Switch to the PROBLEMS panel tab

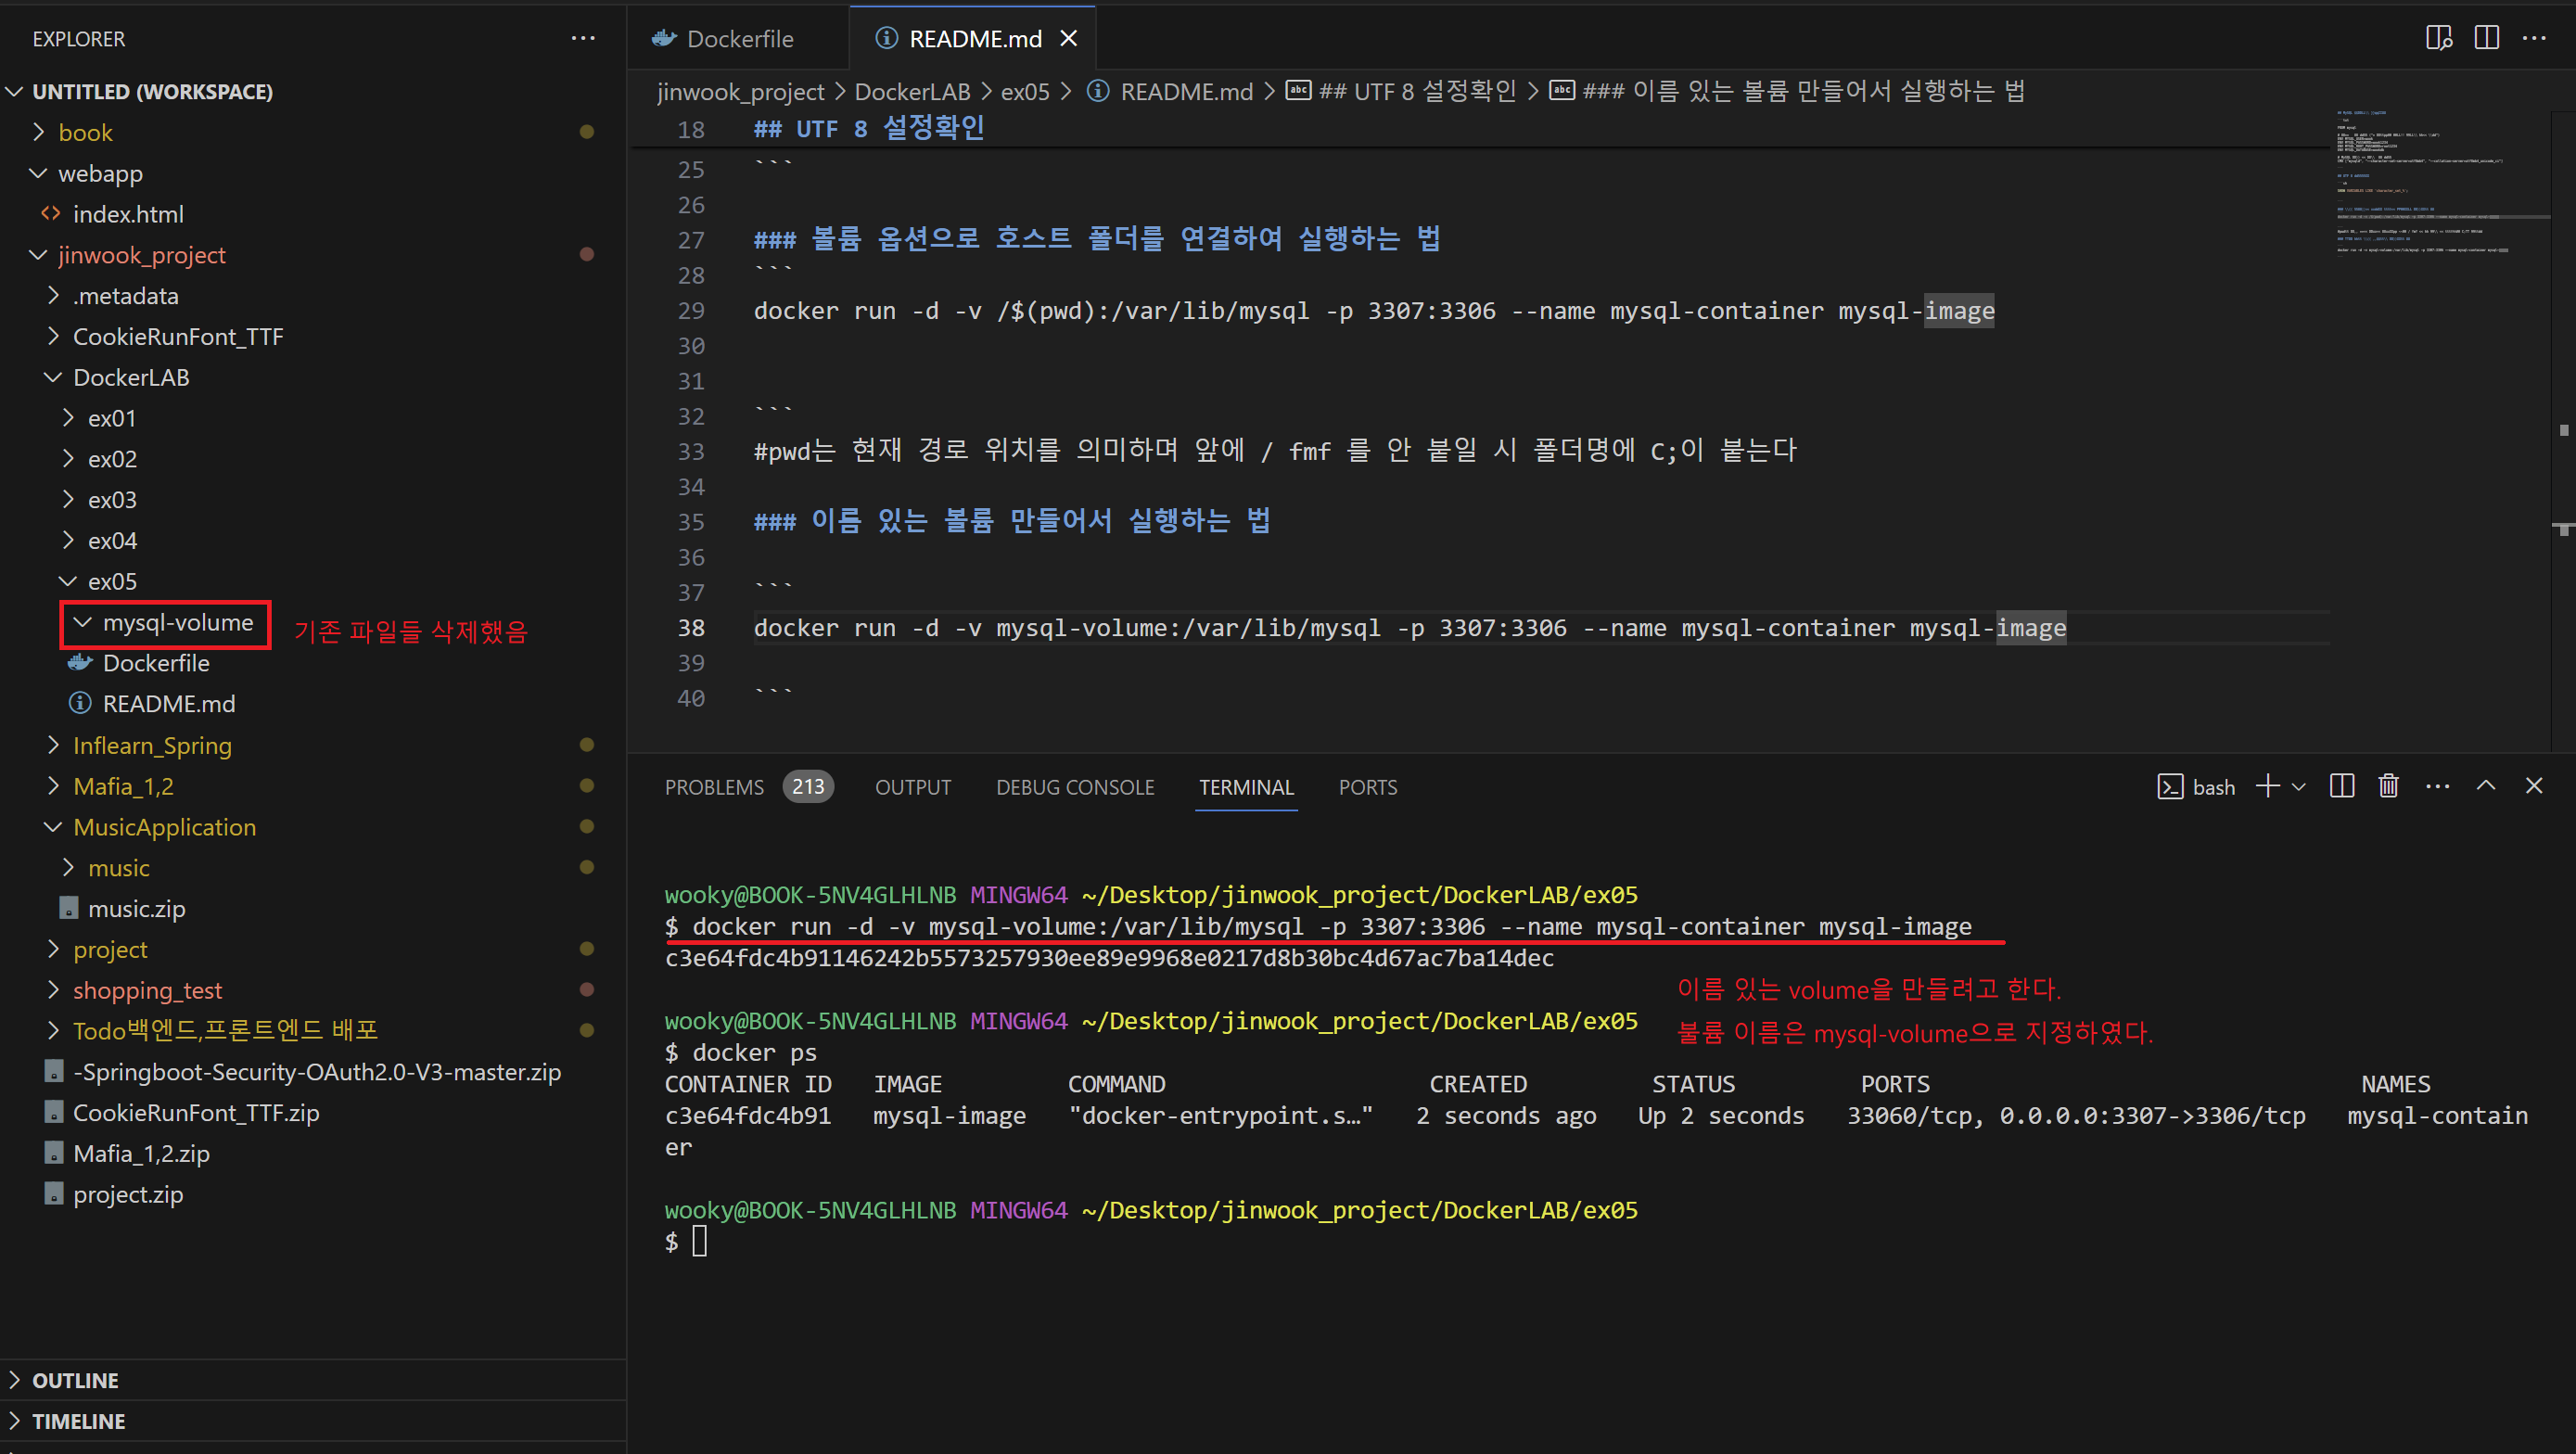713,787
